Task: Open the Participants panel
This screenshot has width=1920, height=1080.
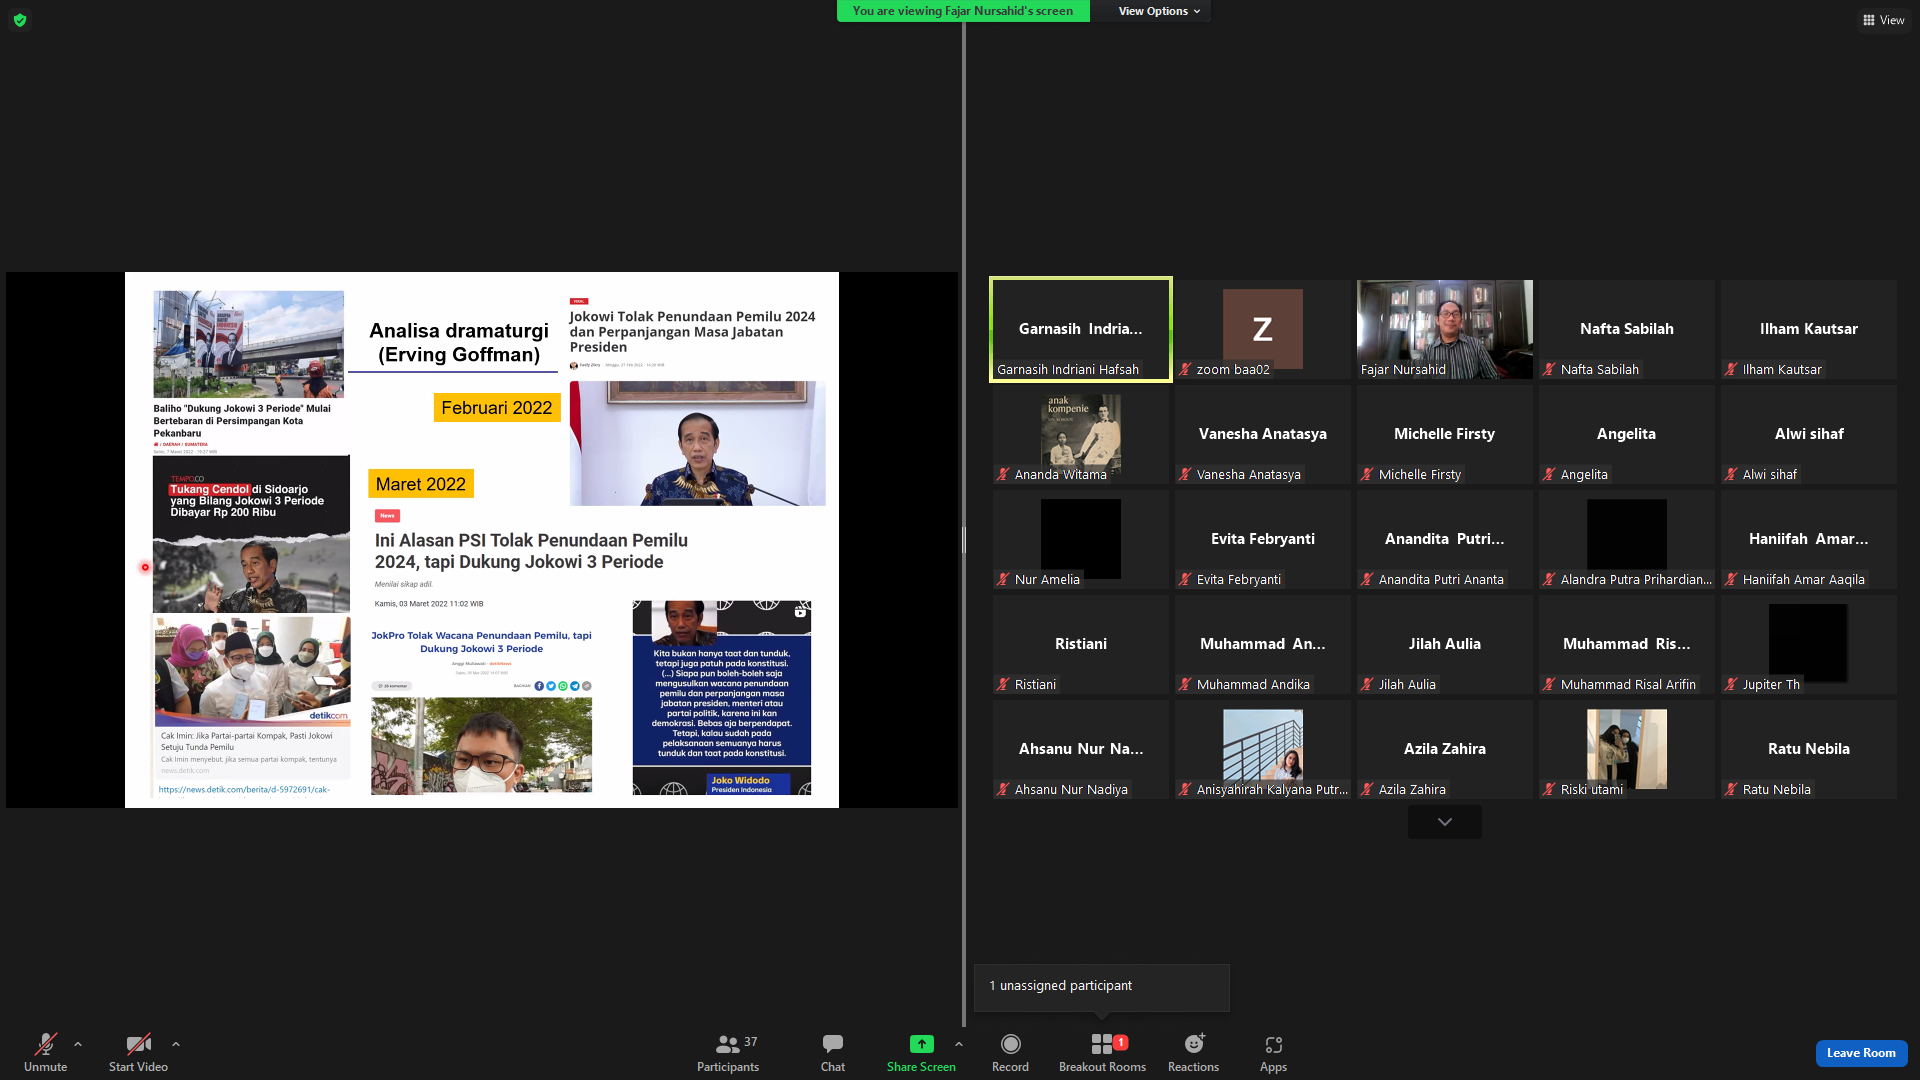Action: tap(728, 1052)
